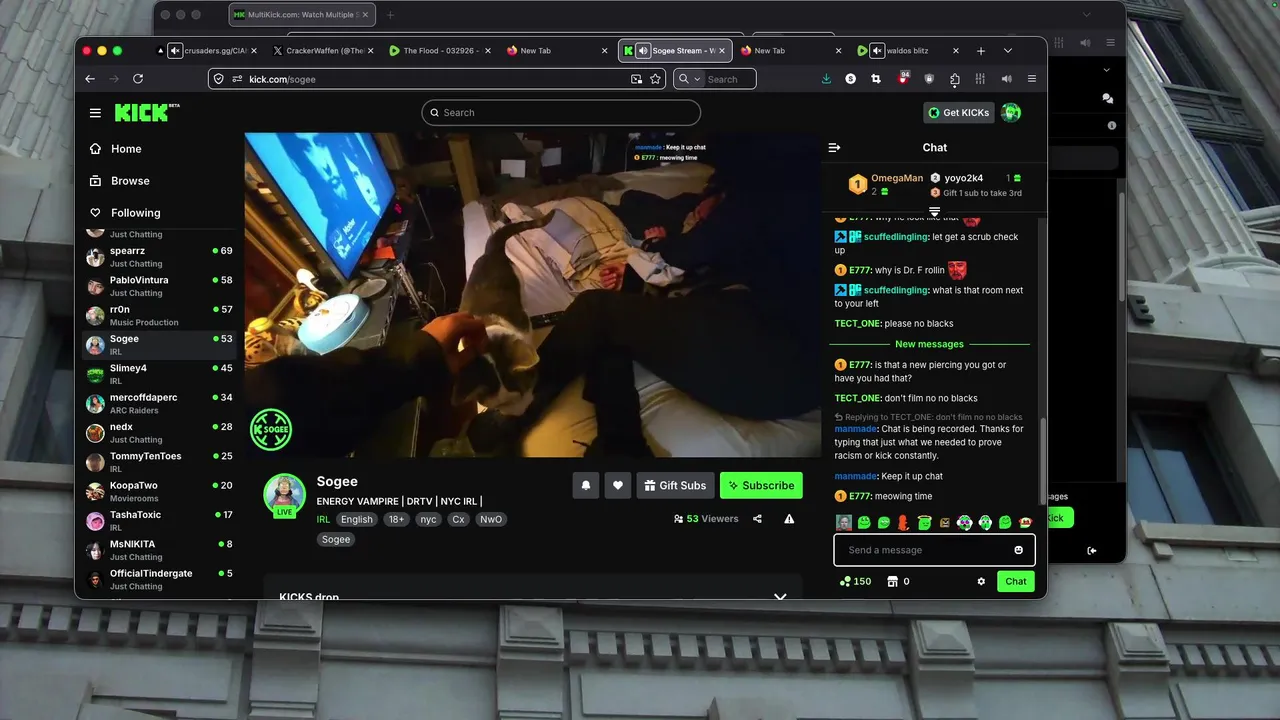1280x720 pixels.
Task: Open PabloVintura channel in sidebar
Action: pyautogui.click(x=159, y=286)
